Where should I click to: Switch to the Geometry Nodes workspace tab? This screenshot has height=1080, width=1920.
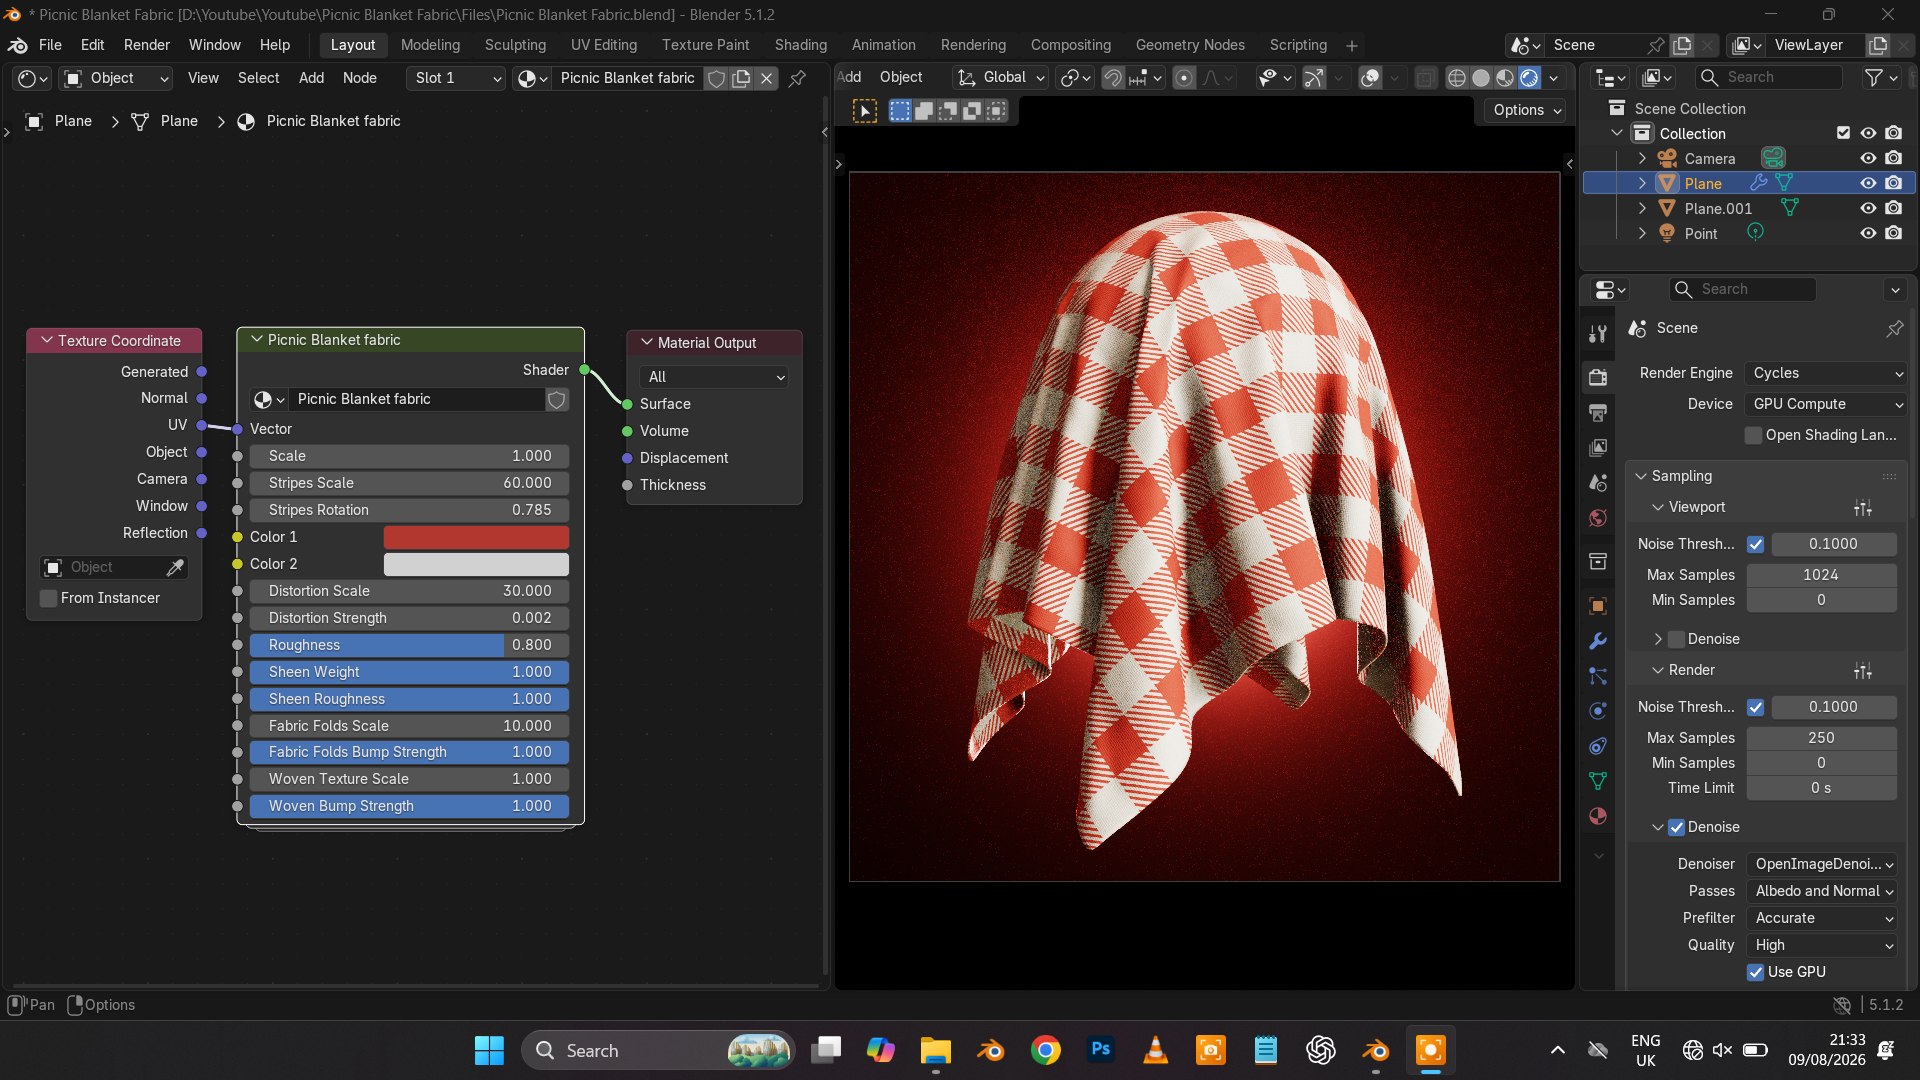[x=1190, y=45]
